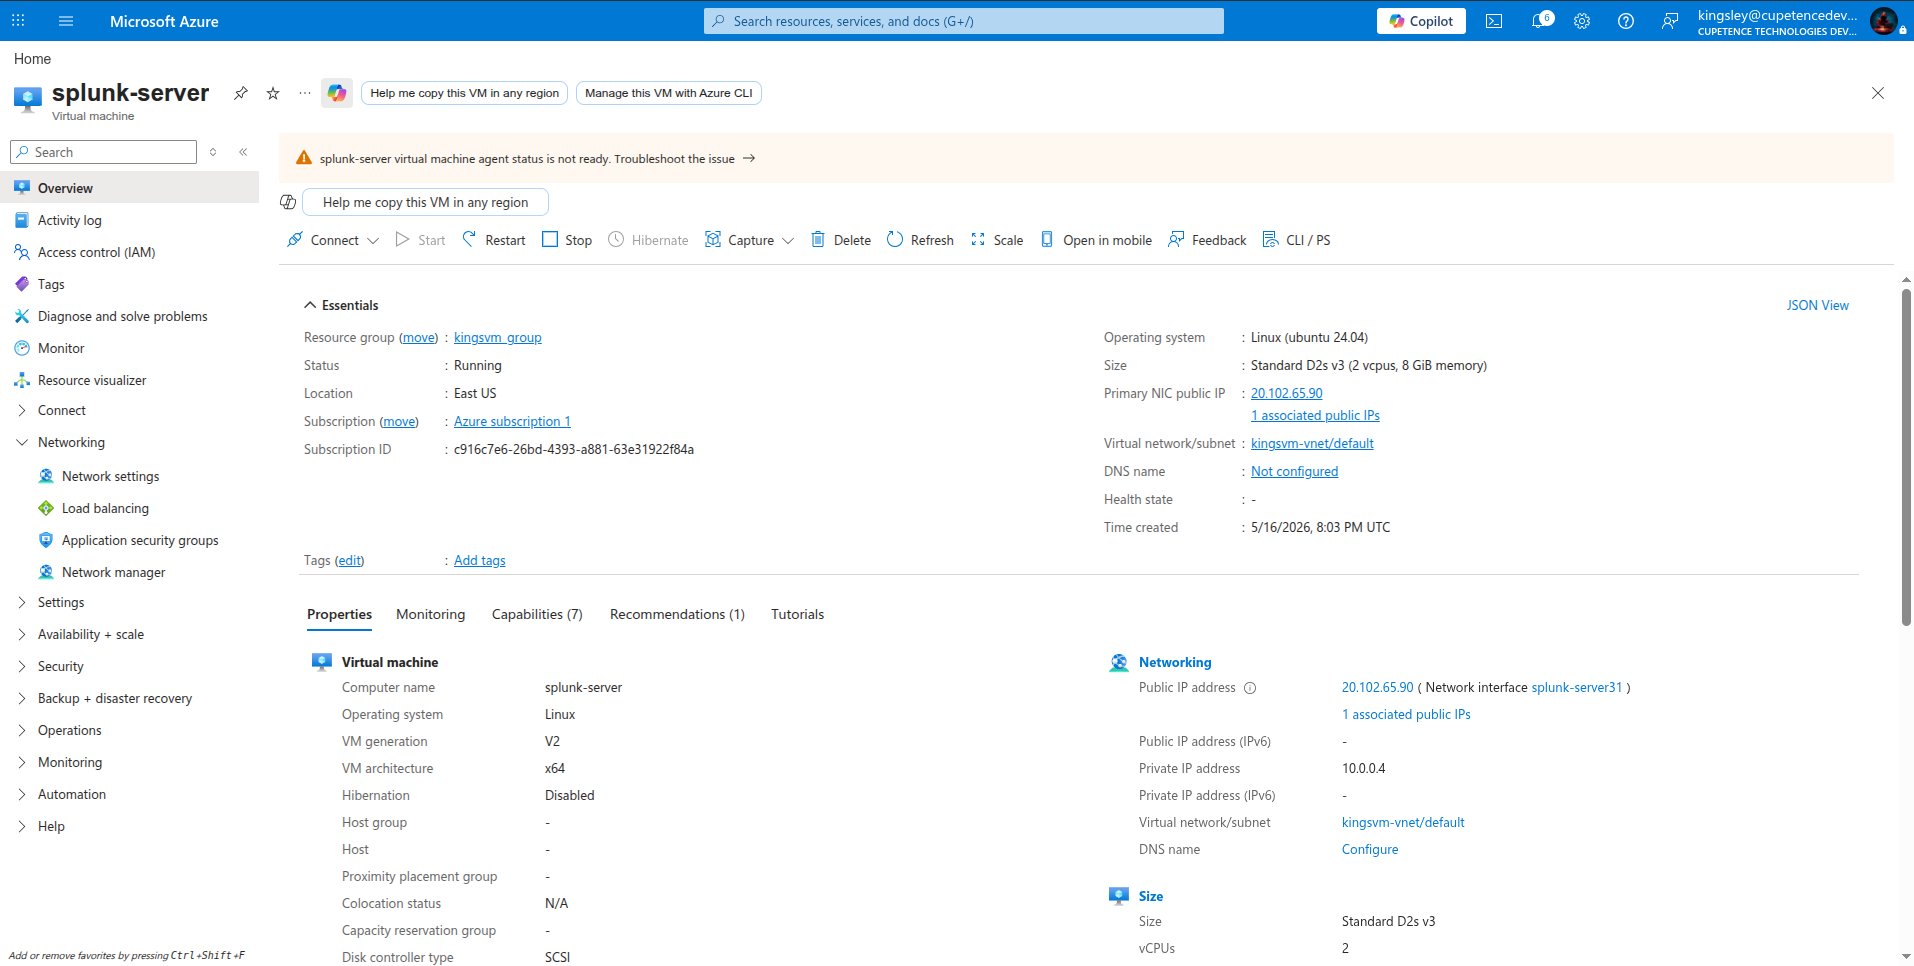1914x966 pixels.
Task: Click the Restart VM button
Action: [x=494, y=240]
